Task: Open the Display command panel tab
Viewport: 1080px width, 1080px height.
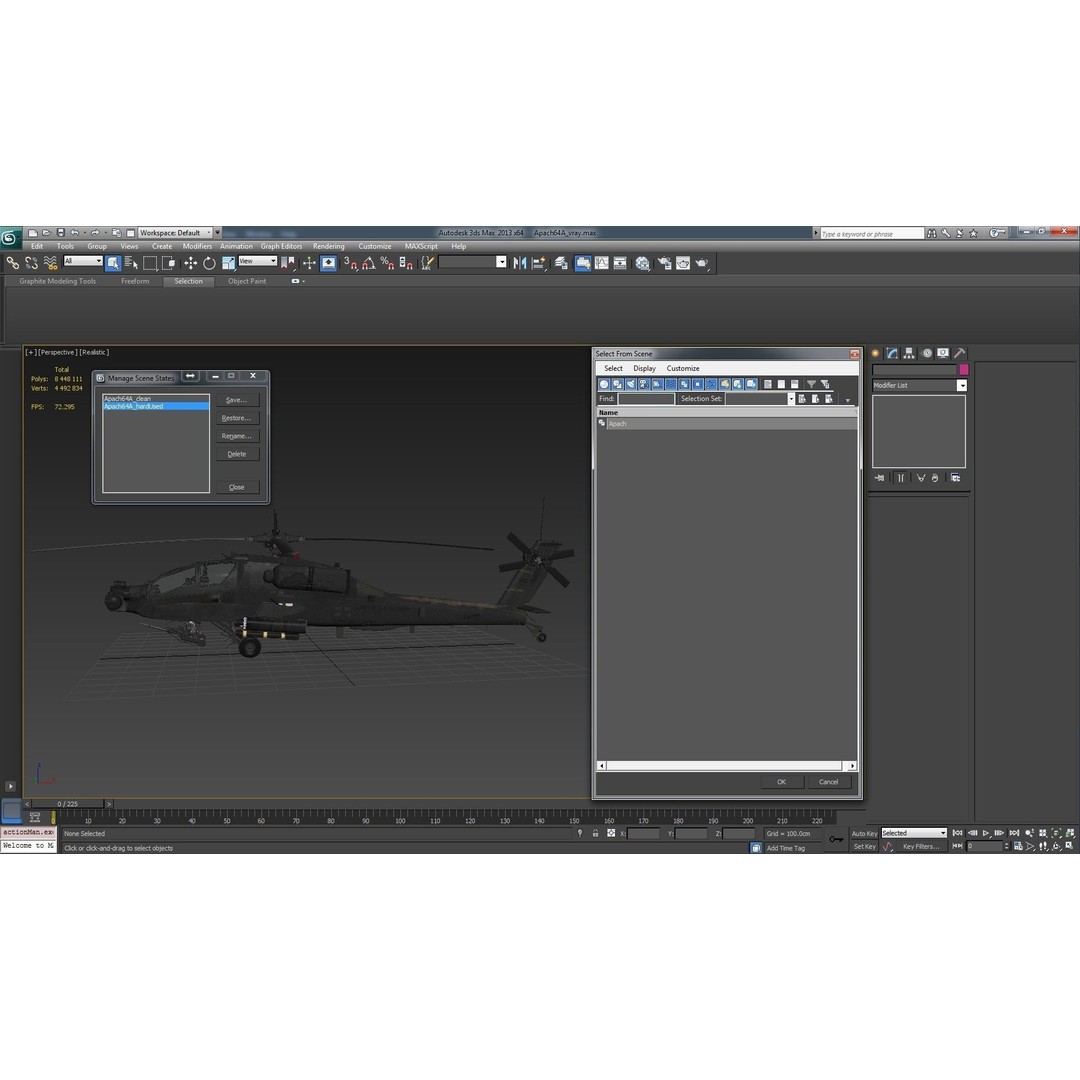Action: [943, 353]
